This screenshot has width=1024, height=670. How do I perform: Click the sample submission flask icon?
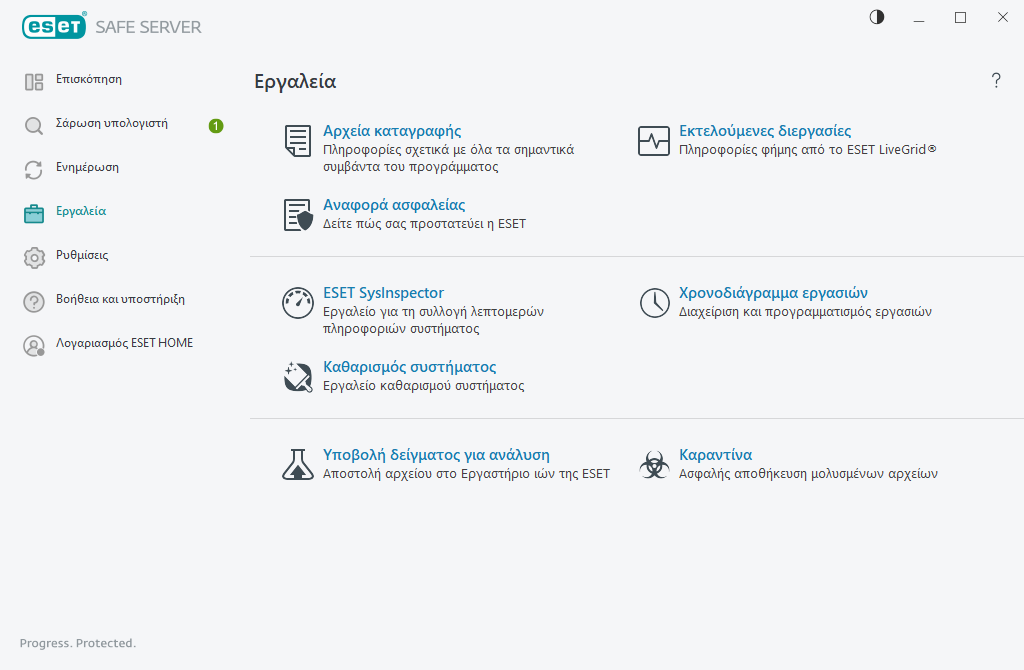tap(298, 464)
